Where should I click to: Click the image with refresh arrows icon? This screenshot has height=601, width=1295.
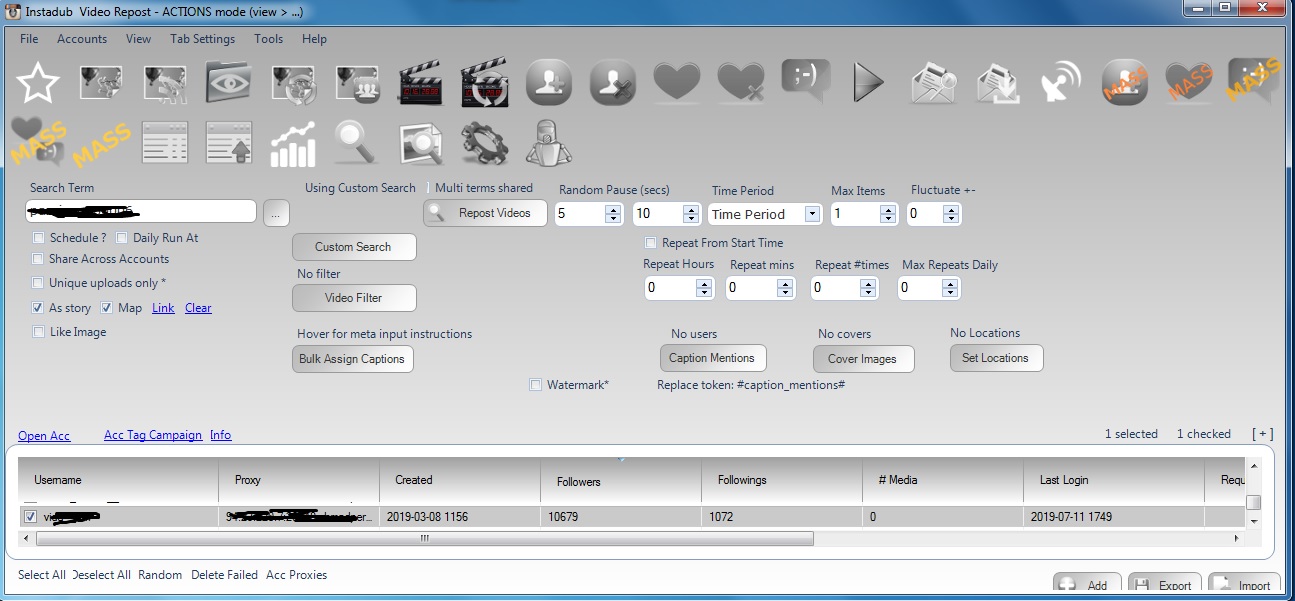pos(292,83)
